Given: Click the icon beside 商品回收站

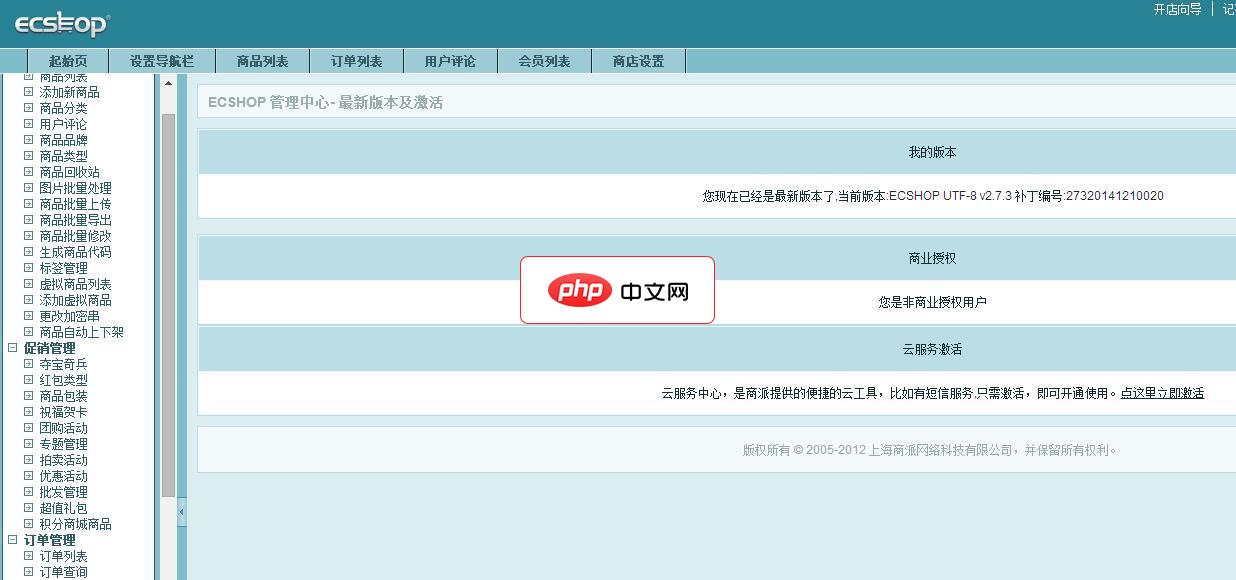Looking at the screenshot, I should [30, 172].
